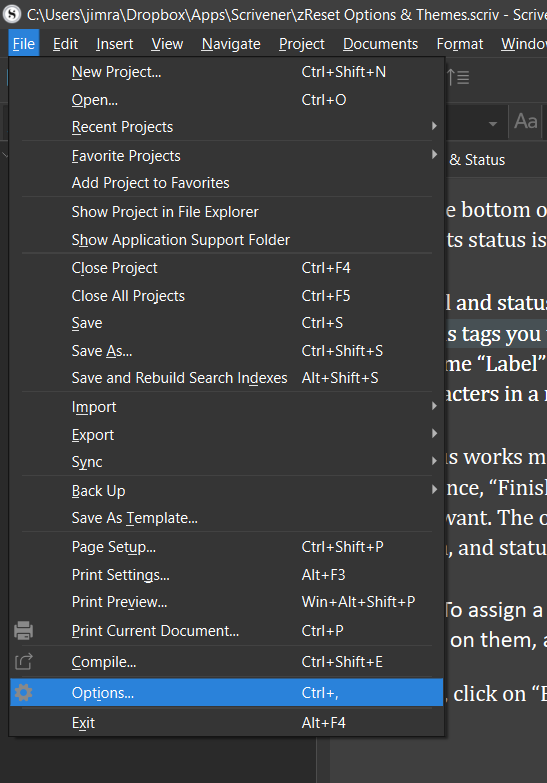Open the Documents menu
547x783 pixels.
click(x=380, y=44)
